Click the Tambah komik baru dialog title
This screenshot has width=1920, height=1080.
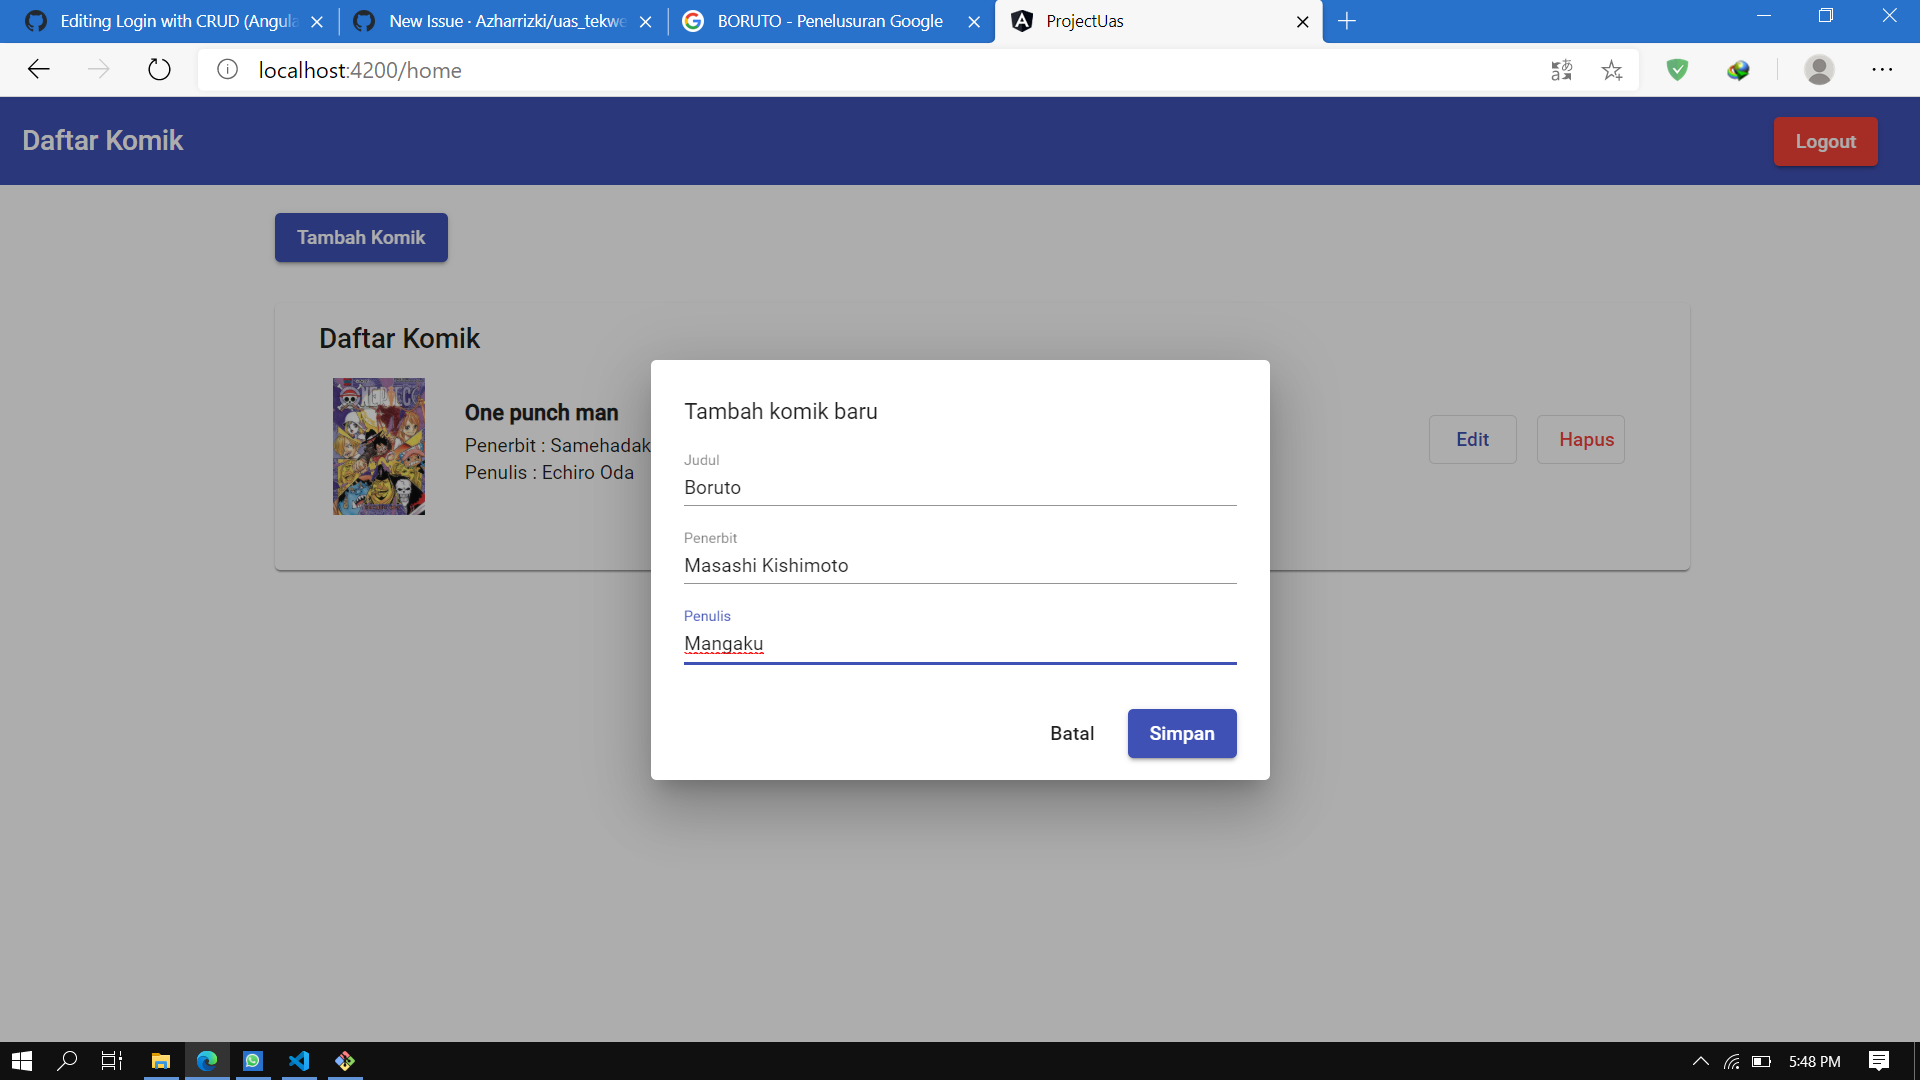click(x=781, y=411)
